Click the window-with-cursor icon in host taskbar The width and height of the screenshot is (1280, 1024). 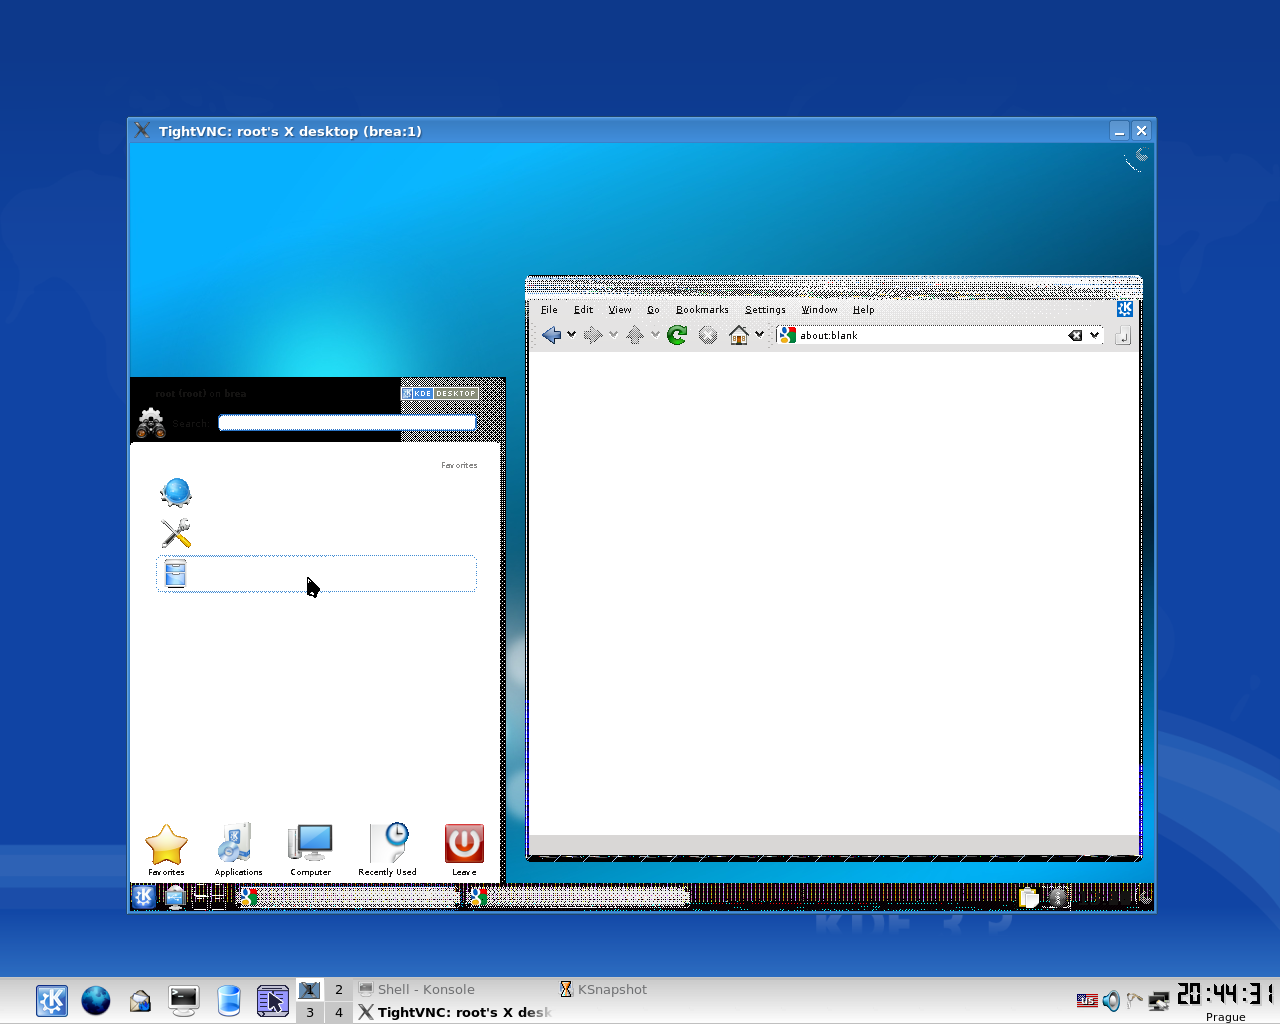[x=273, y=1000]
